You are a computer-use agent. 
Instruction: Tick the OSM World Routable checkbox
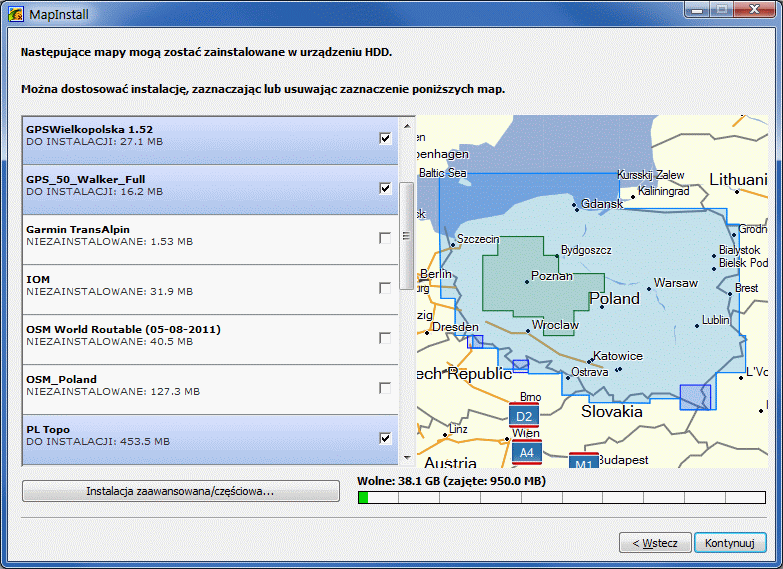pos(385,338)
